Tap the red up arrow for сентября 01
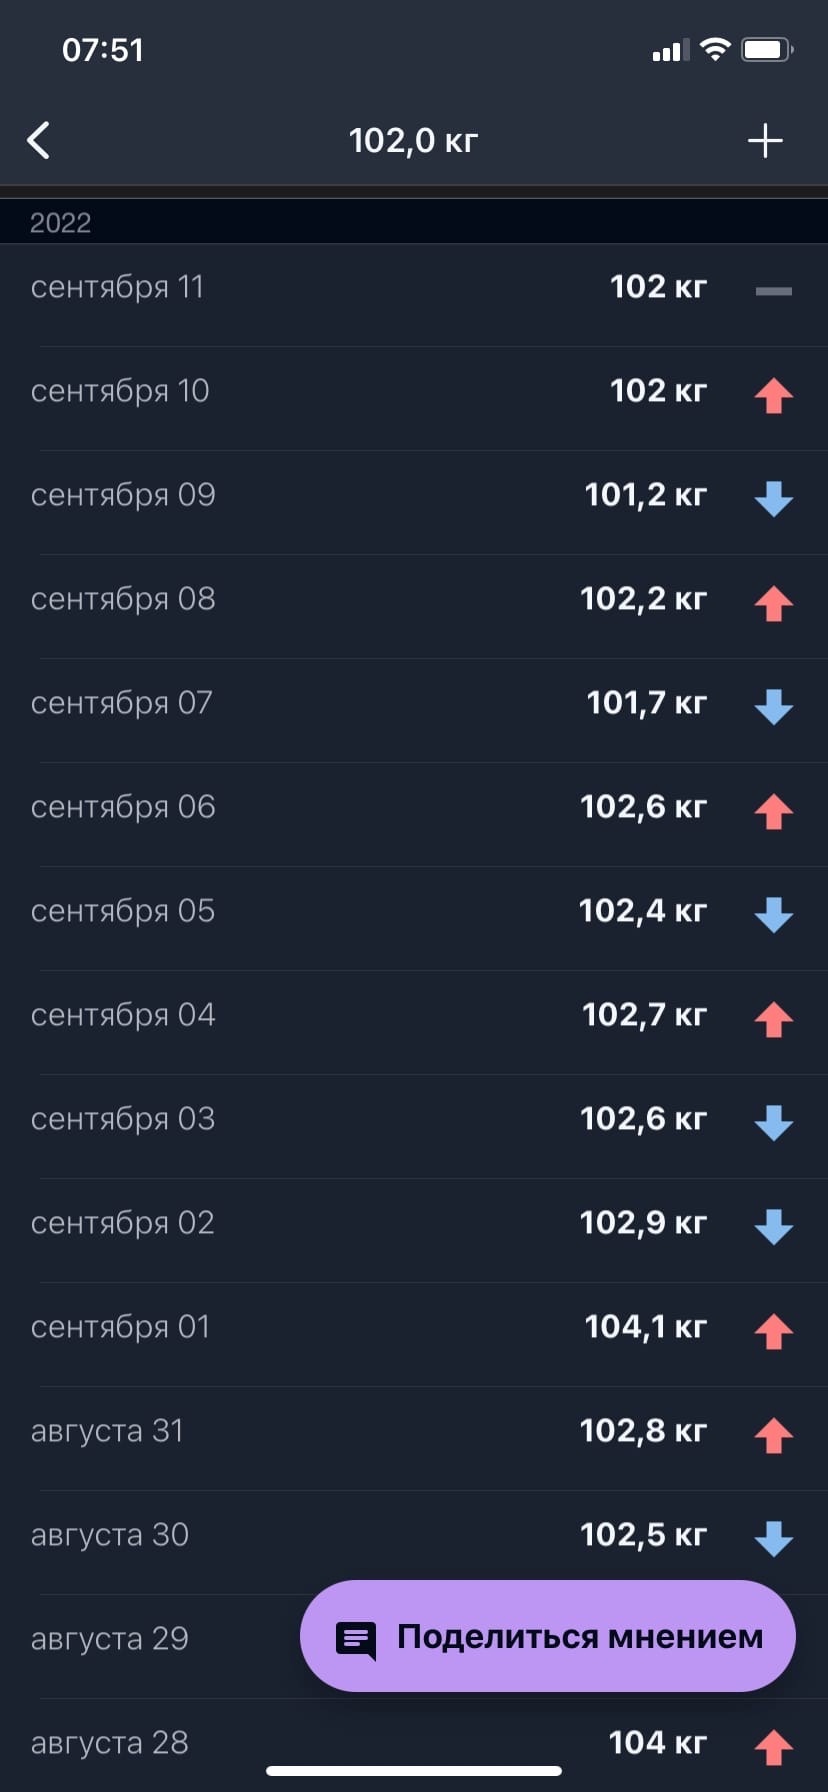Screen dimensions: 828x1792 click(773, 1332)
